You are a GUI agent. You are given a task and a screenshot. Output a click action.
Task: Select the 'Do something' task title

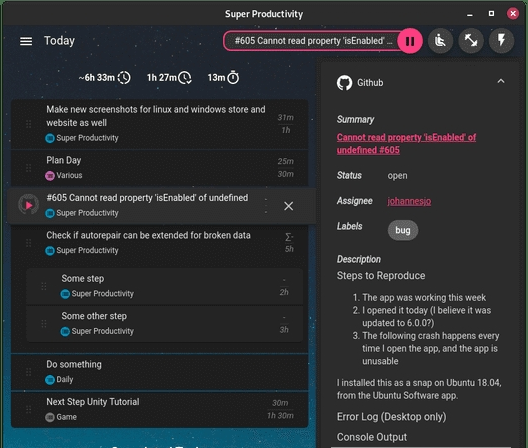pos(74,364)
